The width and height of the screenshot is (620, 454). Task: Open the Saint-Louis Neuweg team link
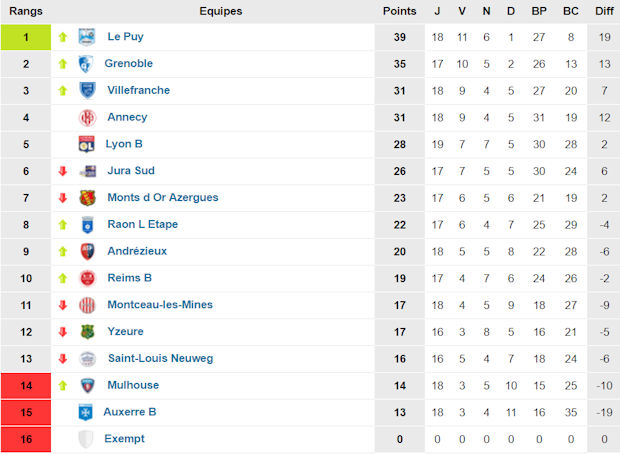[x=160, y=358]
